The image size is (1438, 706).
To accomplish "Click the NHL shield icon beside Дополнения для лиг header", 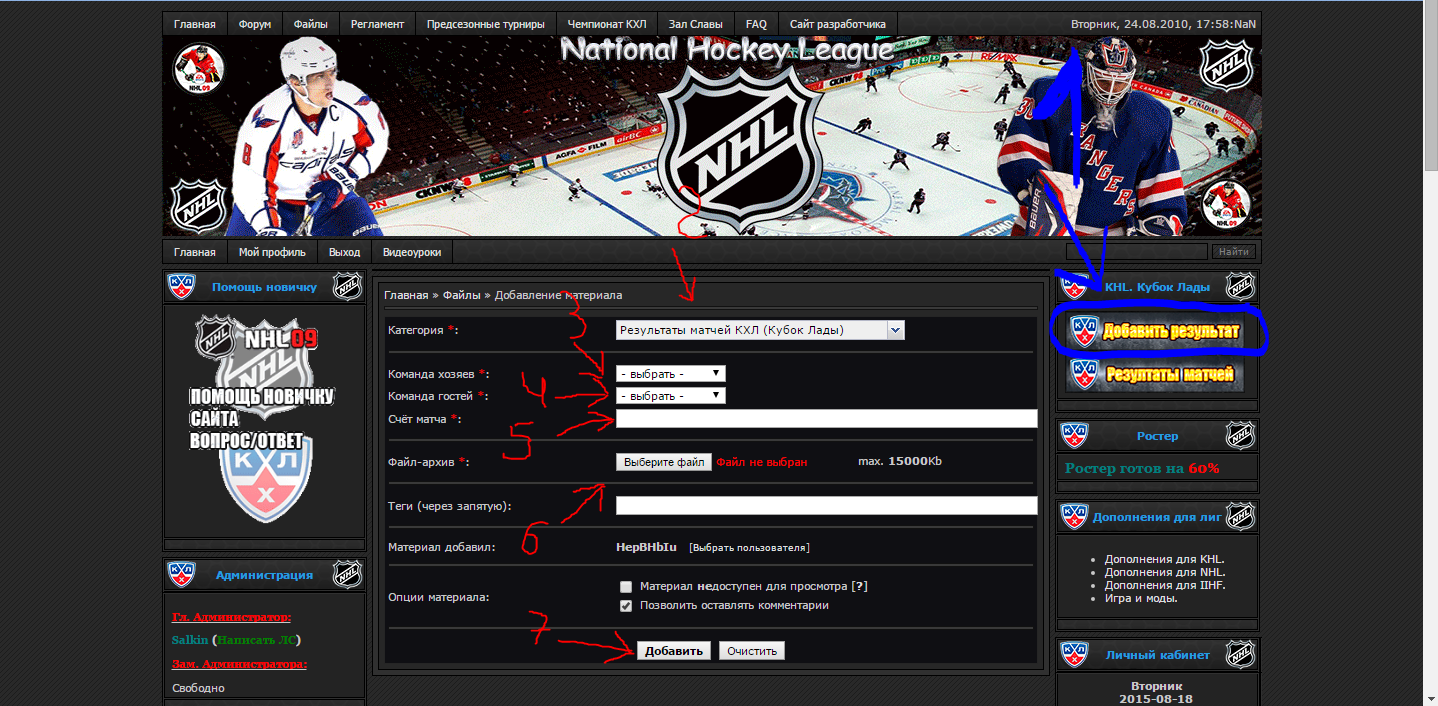I will (x=1240, y=517).
